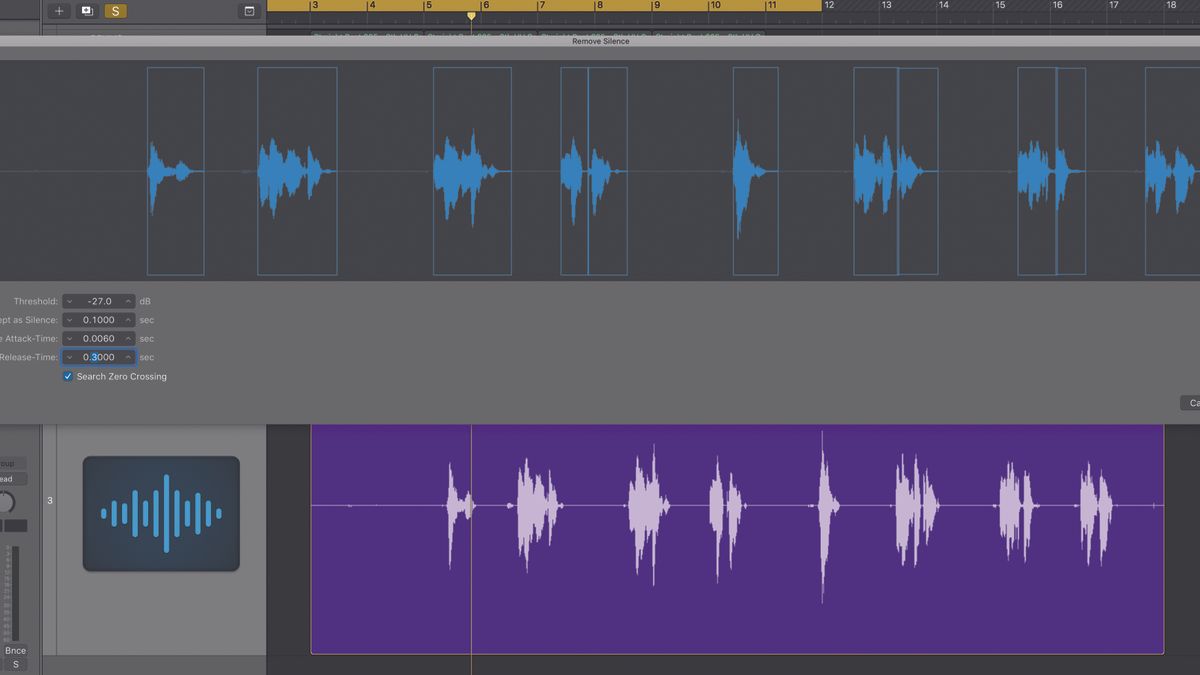The image size is (1200, 675).
Task: Click the up chevron on the Attack-Time field
Action: click(129, 338)
